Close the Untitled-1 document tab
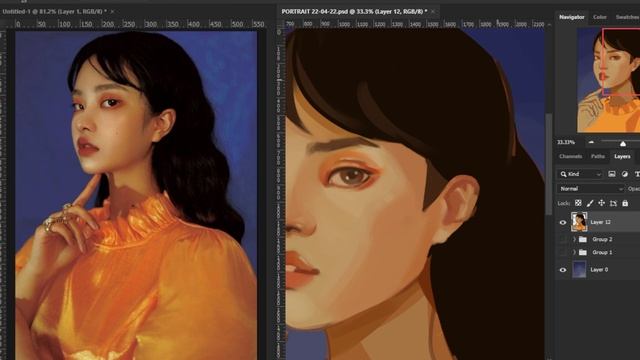This screenshot has width=640, height=360. click(x=113, y=11)
